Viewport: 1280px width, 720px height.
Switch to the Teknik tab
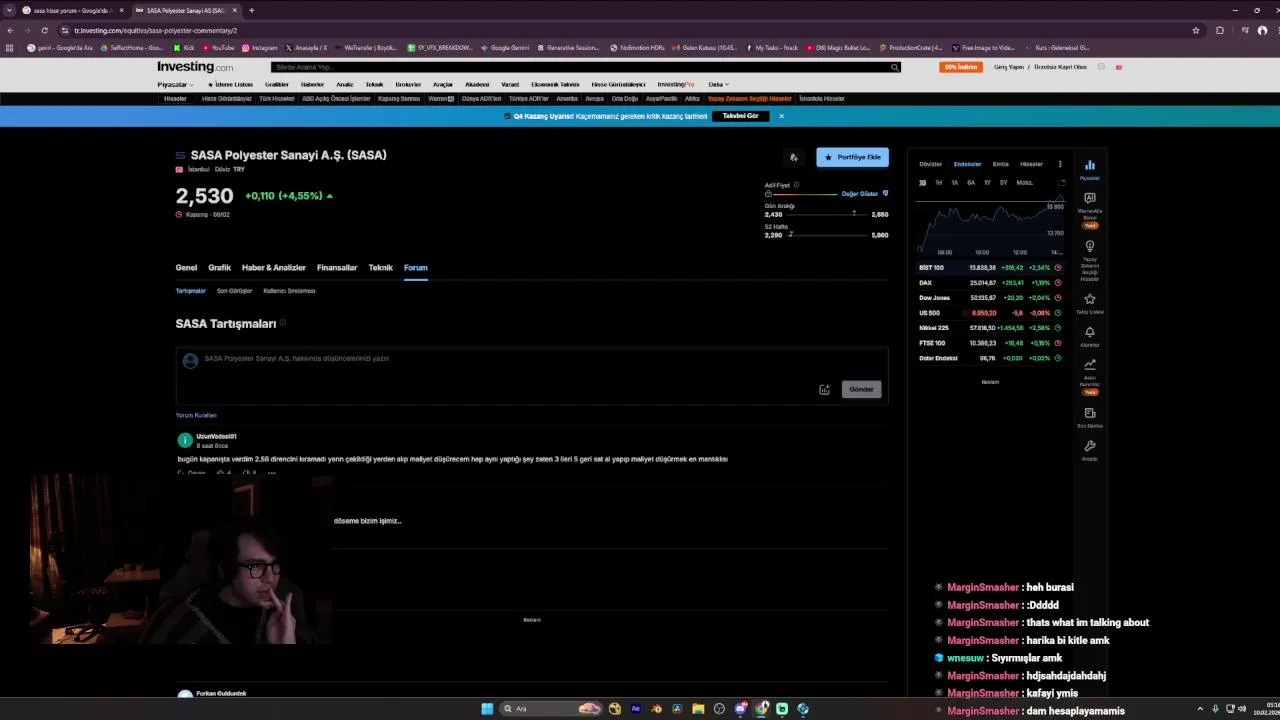[380, 268]
